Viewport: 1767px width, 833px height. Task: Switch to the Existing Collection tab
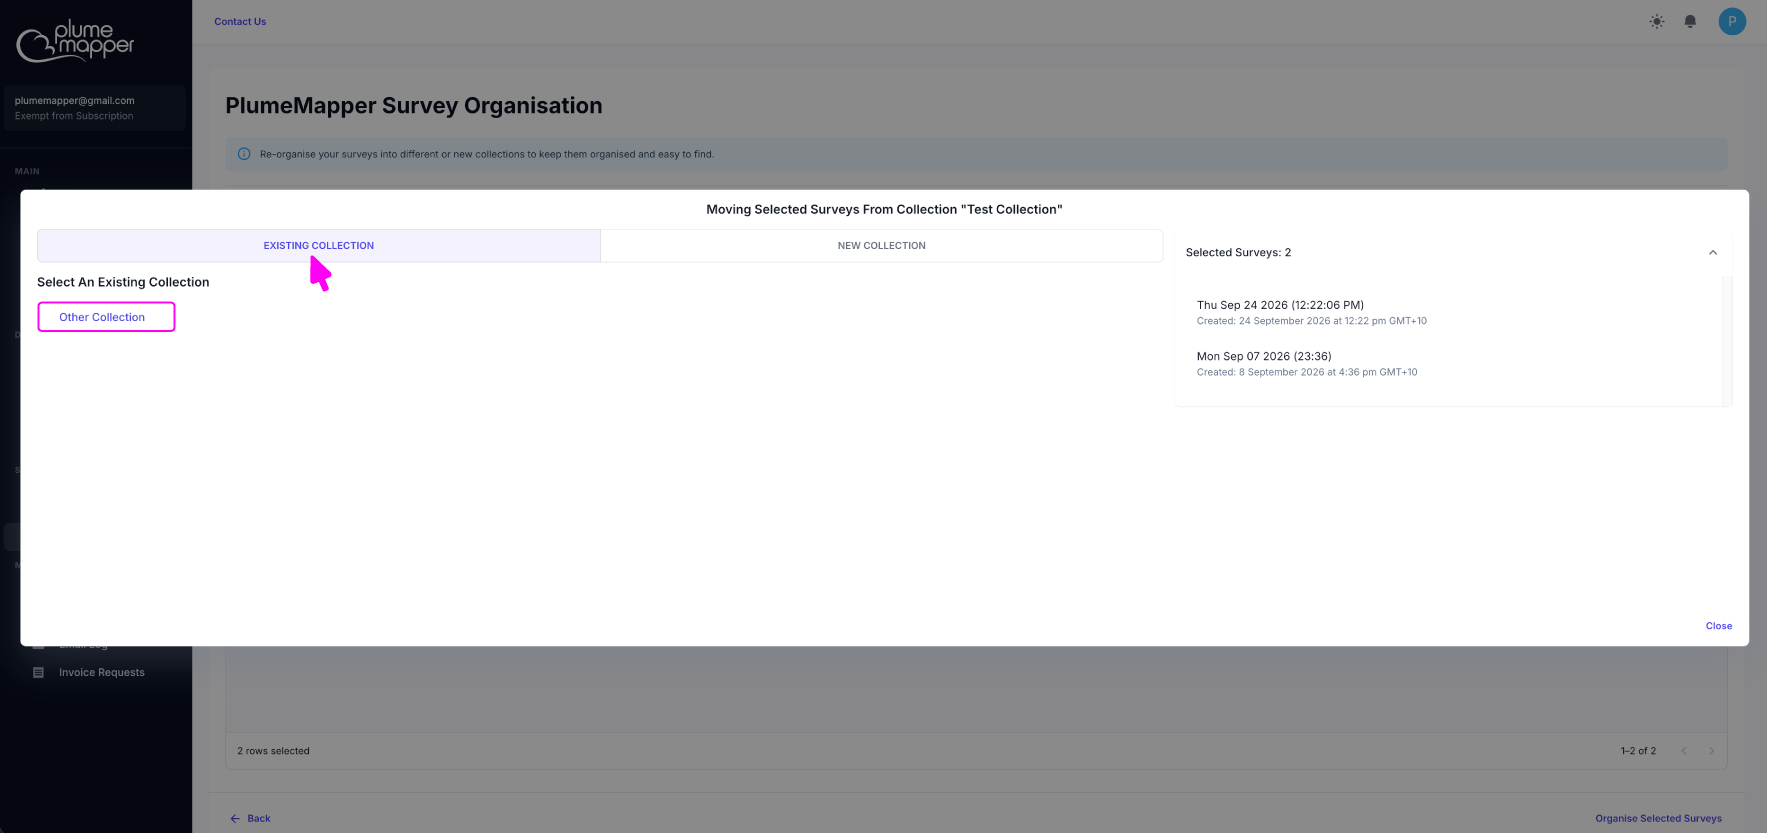[x=319, y=246]
